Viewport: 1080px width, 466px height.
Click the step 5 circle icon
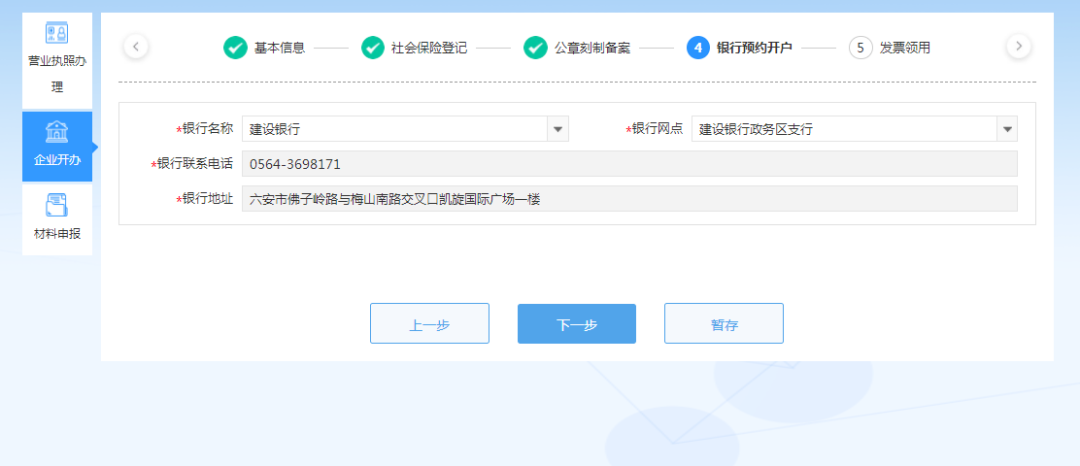pyautogui.click(x=860, y=48)
